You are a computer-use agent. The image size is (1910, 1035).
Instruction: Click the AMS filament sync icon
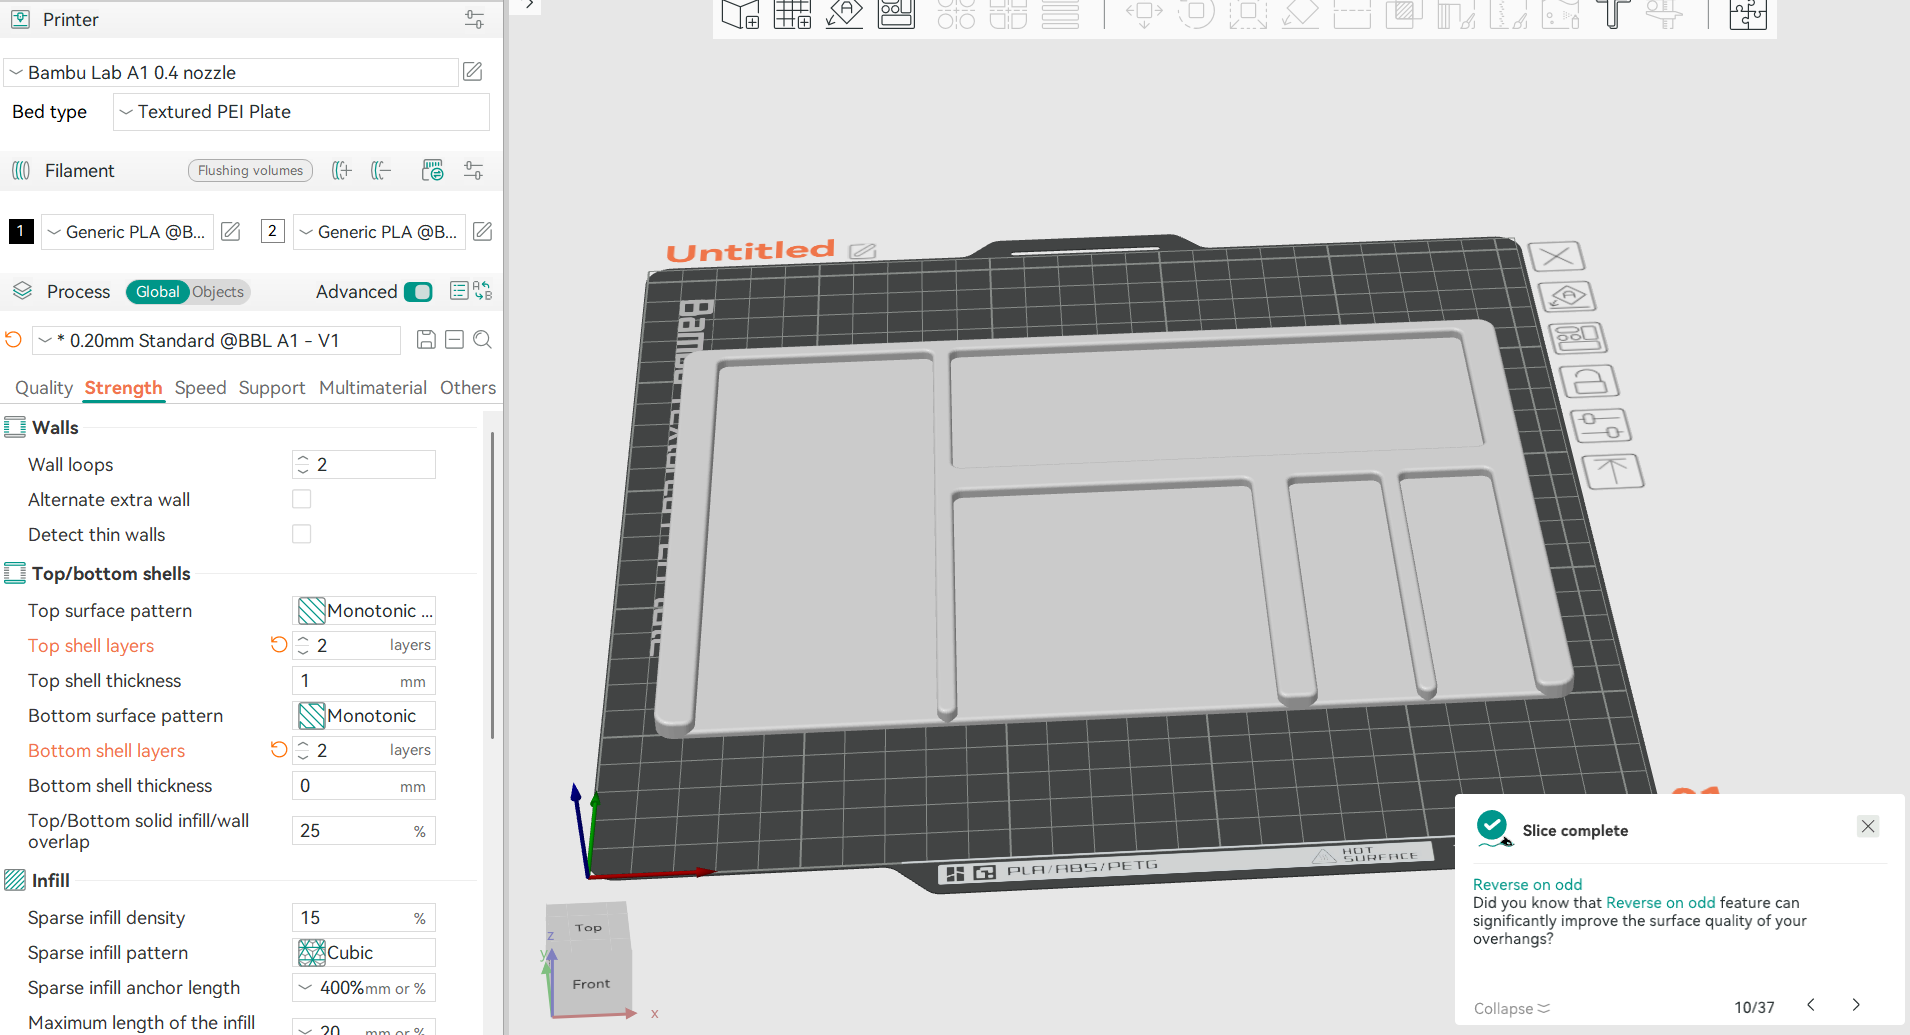coord(432,171)
